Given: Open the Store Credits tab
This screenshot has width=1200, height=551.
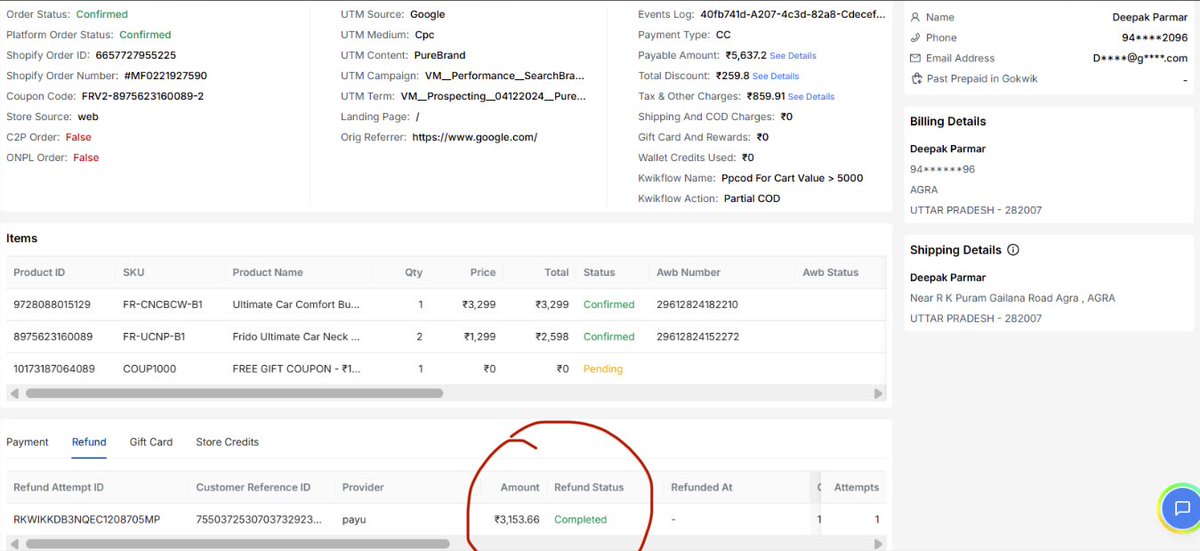Looking at the screenshot, I should [x=227, y=442].
